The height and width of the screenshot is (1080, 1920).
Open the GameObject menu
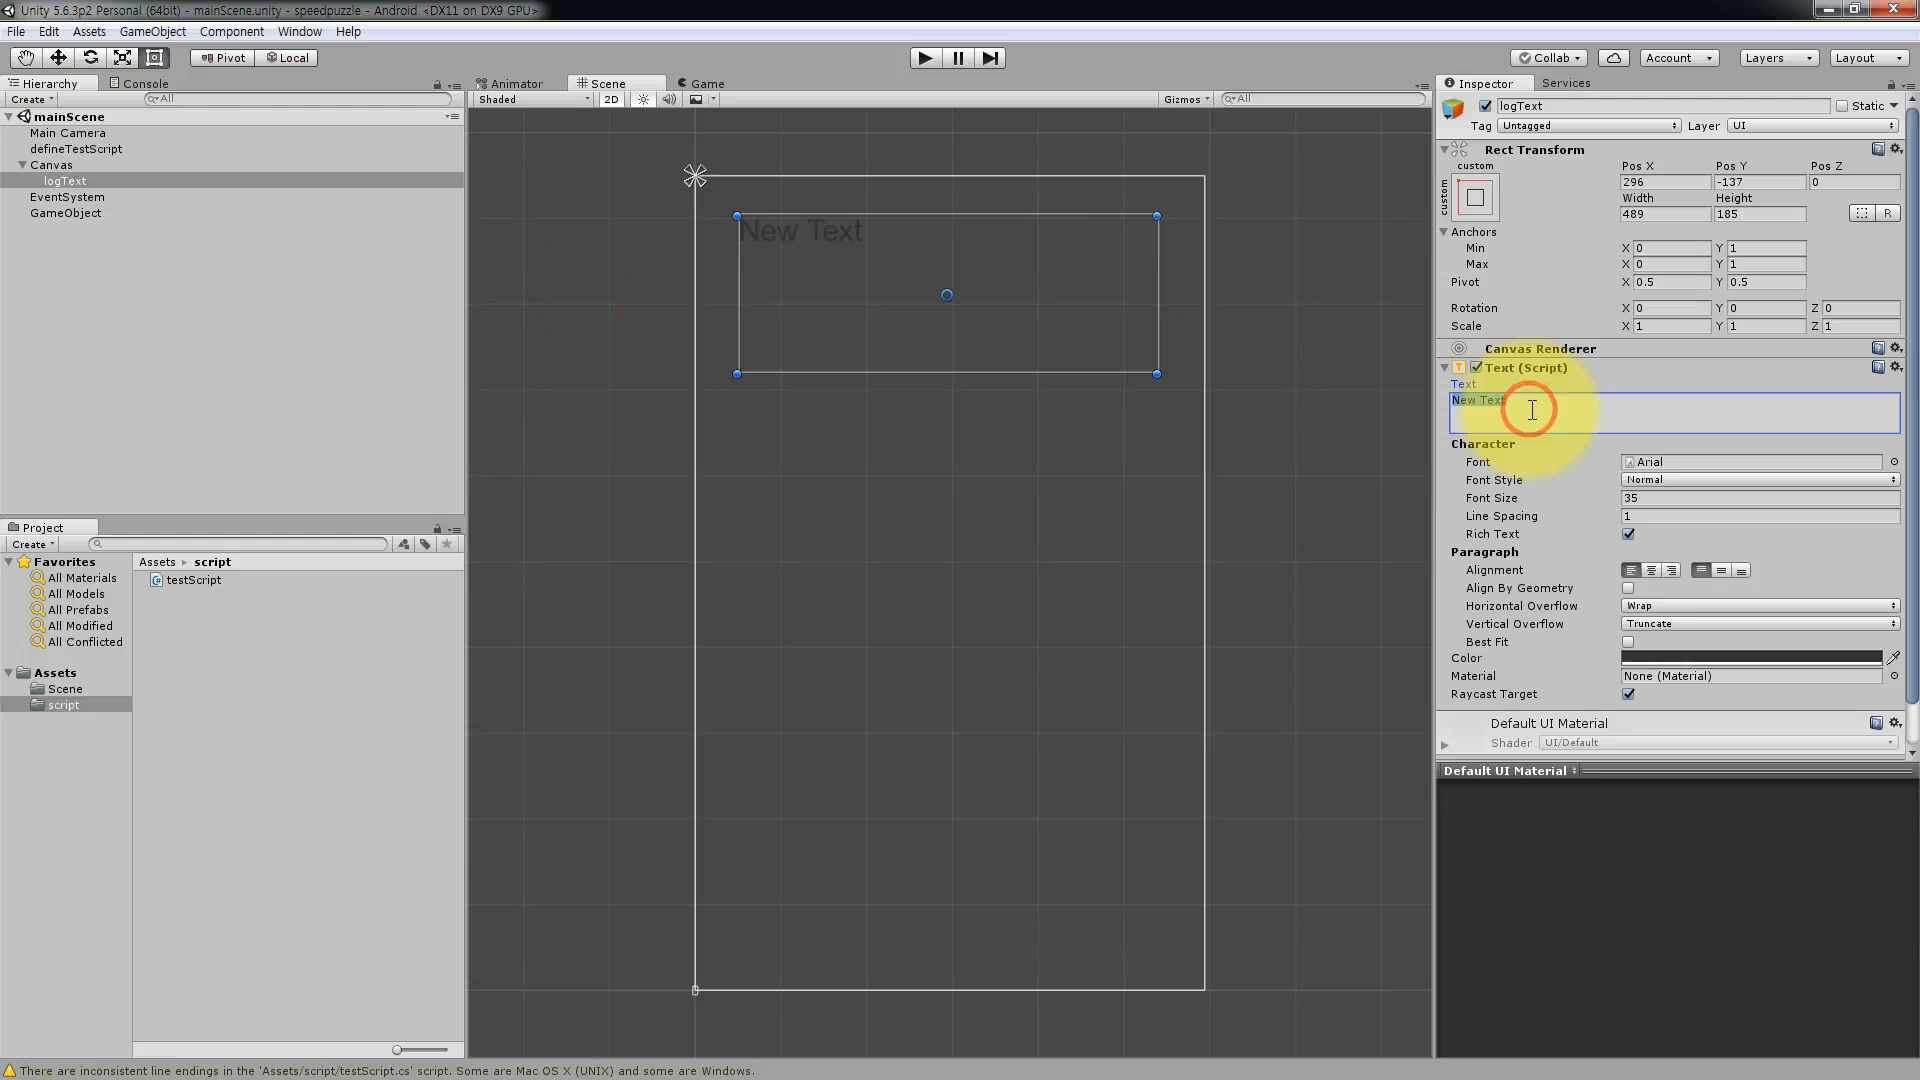153,32
